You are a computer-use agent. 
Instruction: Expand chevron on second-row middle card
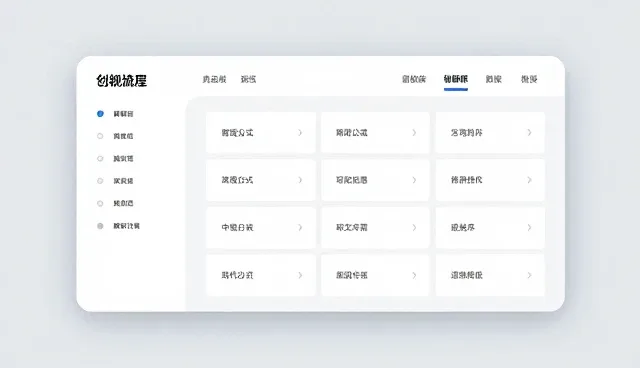point(414,180)
